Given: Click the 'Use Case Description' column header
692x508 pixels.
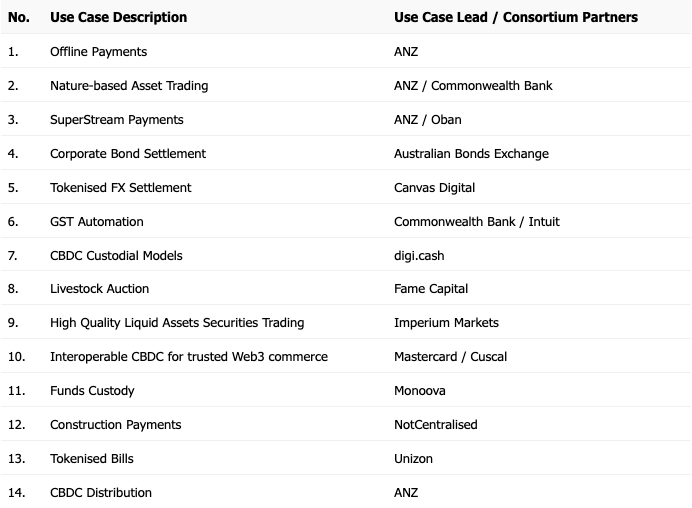Looking at the screenshot, I should (118, 17).
